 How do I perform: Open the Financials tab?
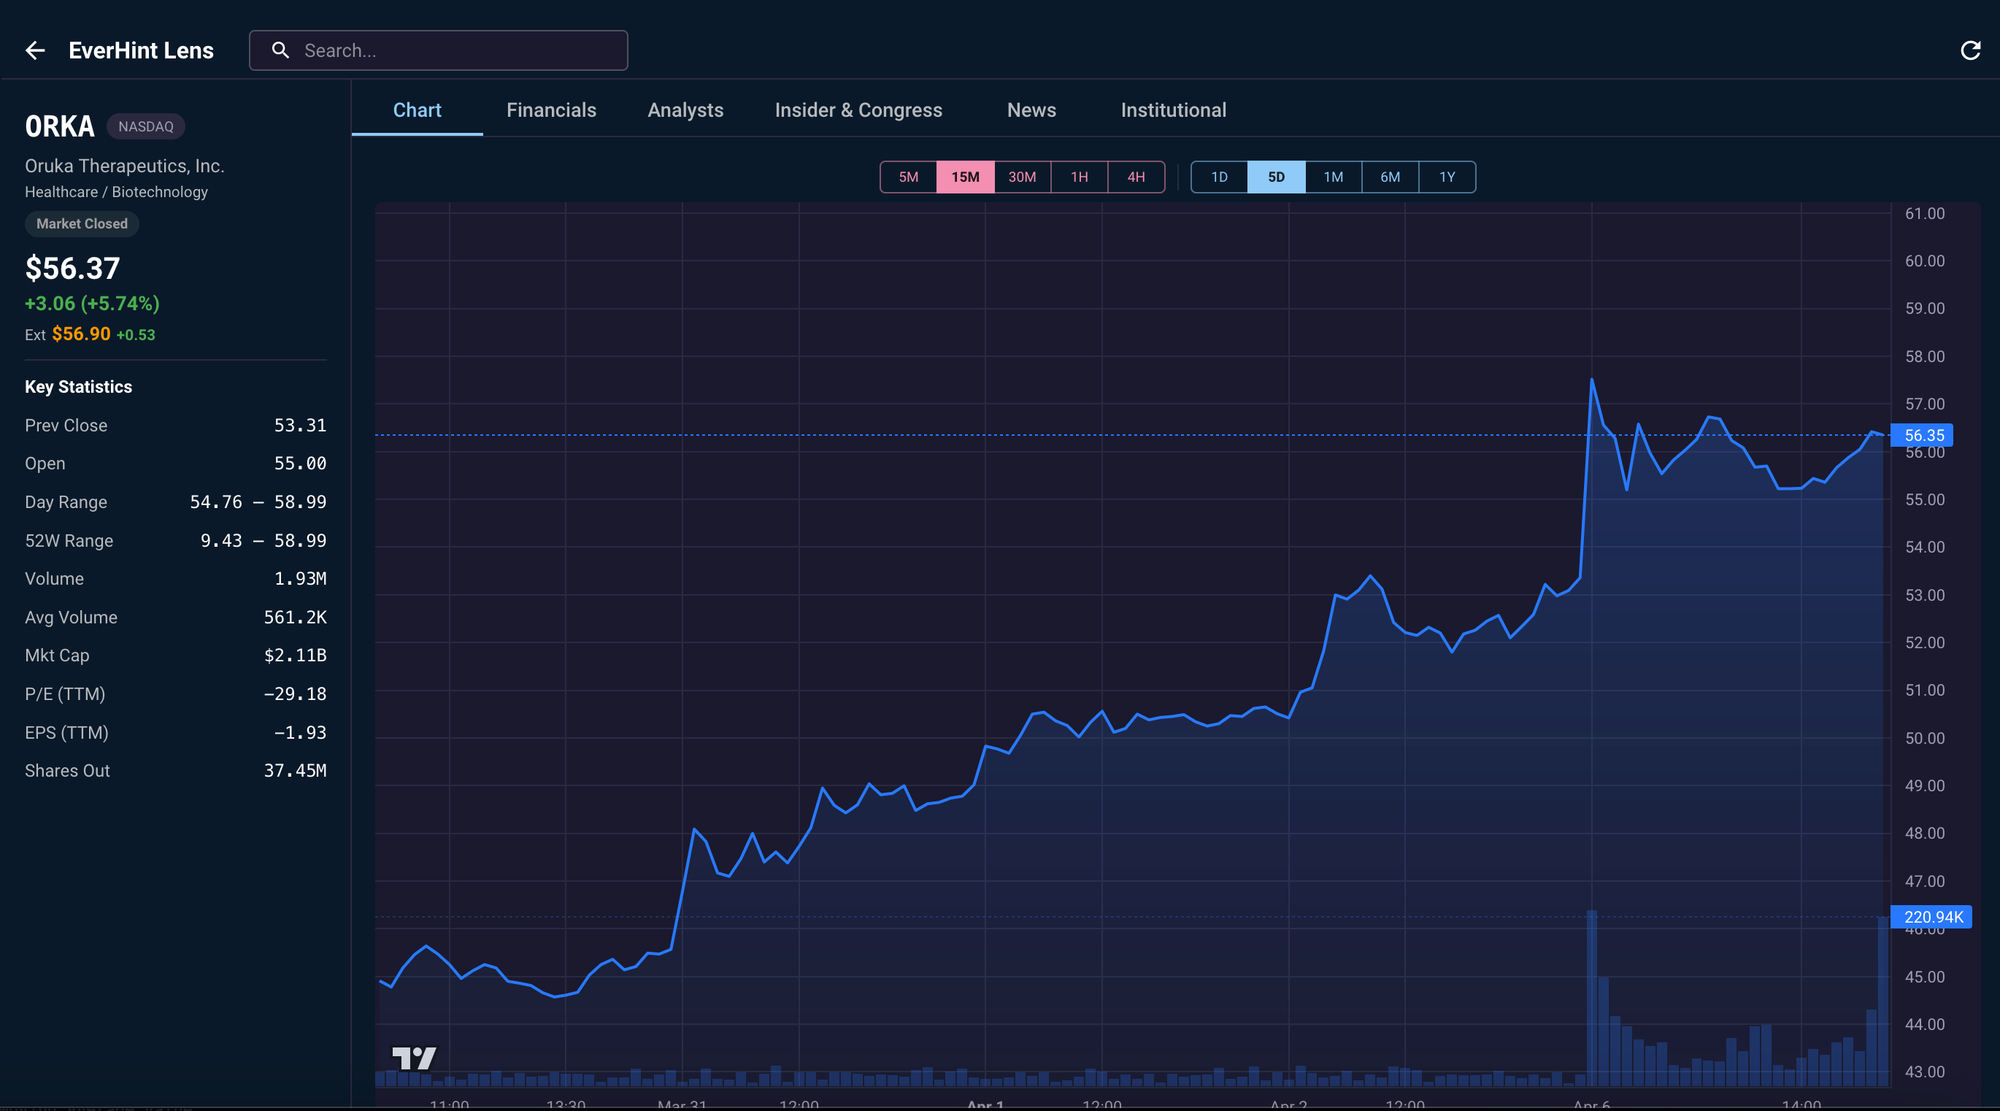click(x=551, y=110)
